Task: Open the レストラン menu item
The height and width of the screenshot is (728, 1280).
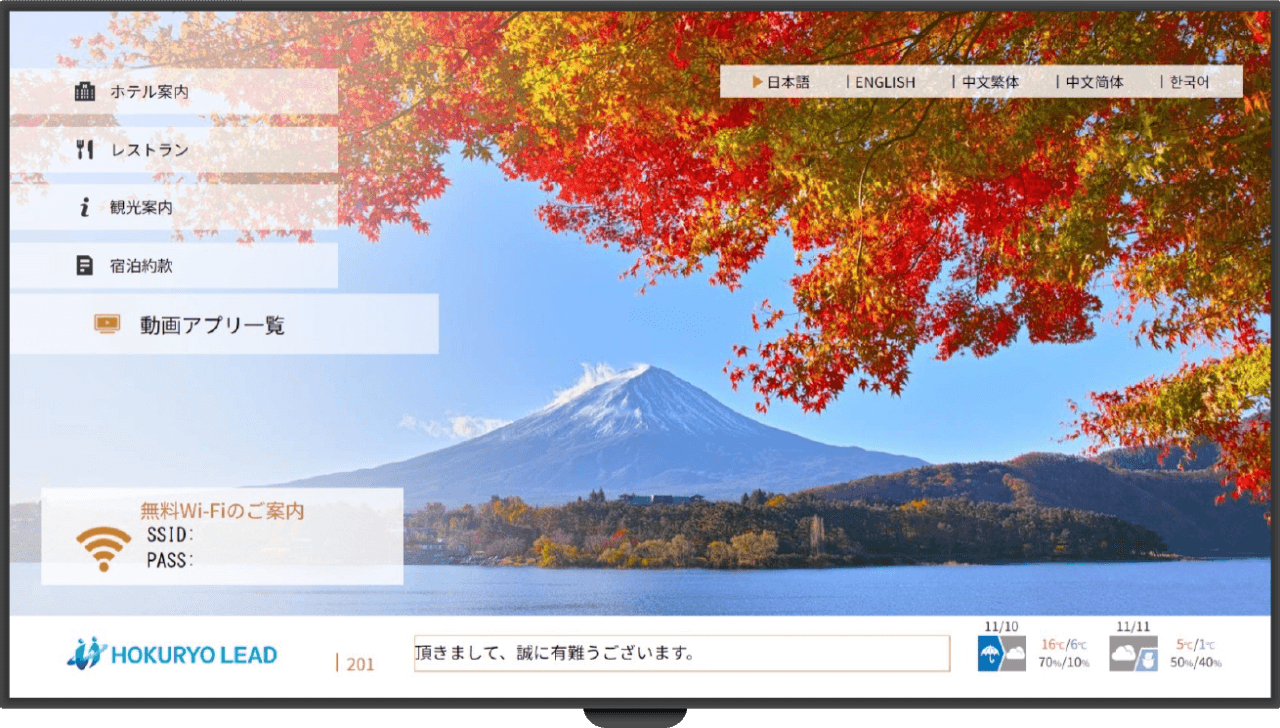Action: 150,150
